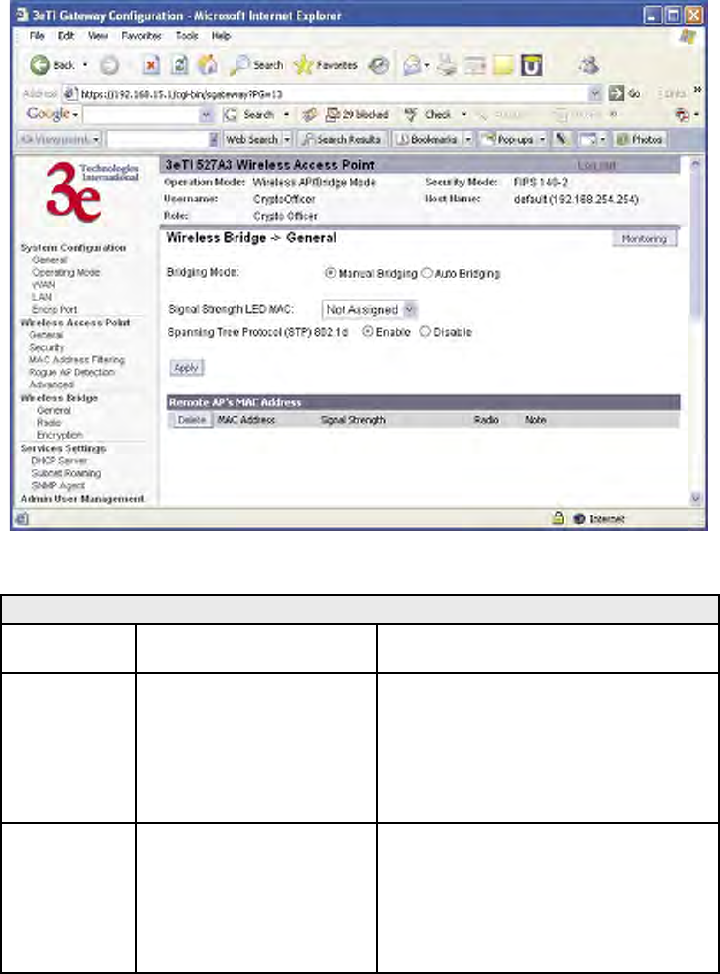Click the Google toolbar Search button
720x974 pixels.
(249, 115)
